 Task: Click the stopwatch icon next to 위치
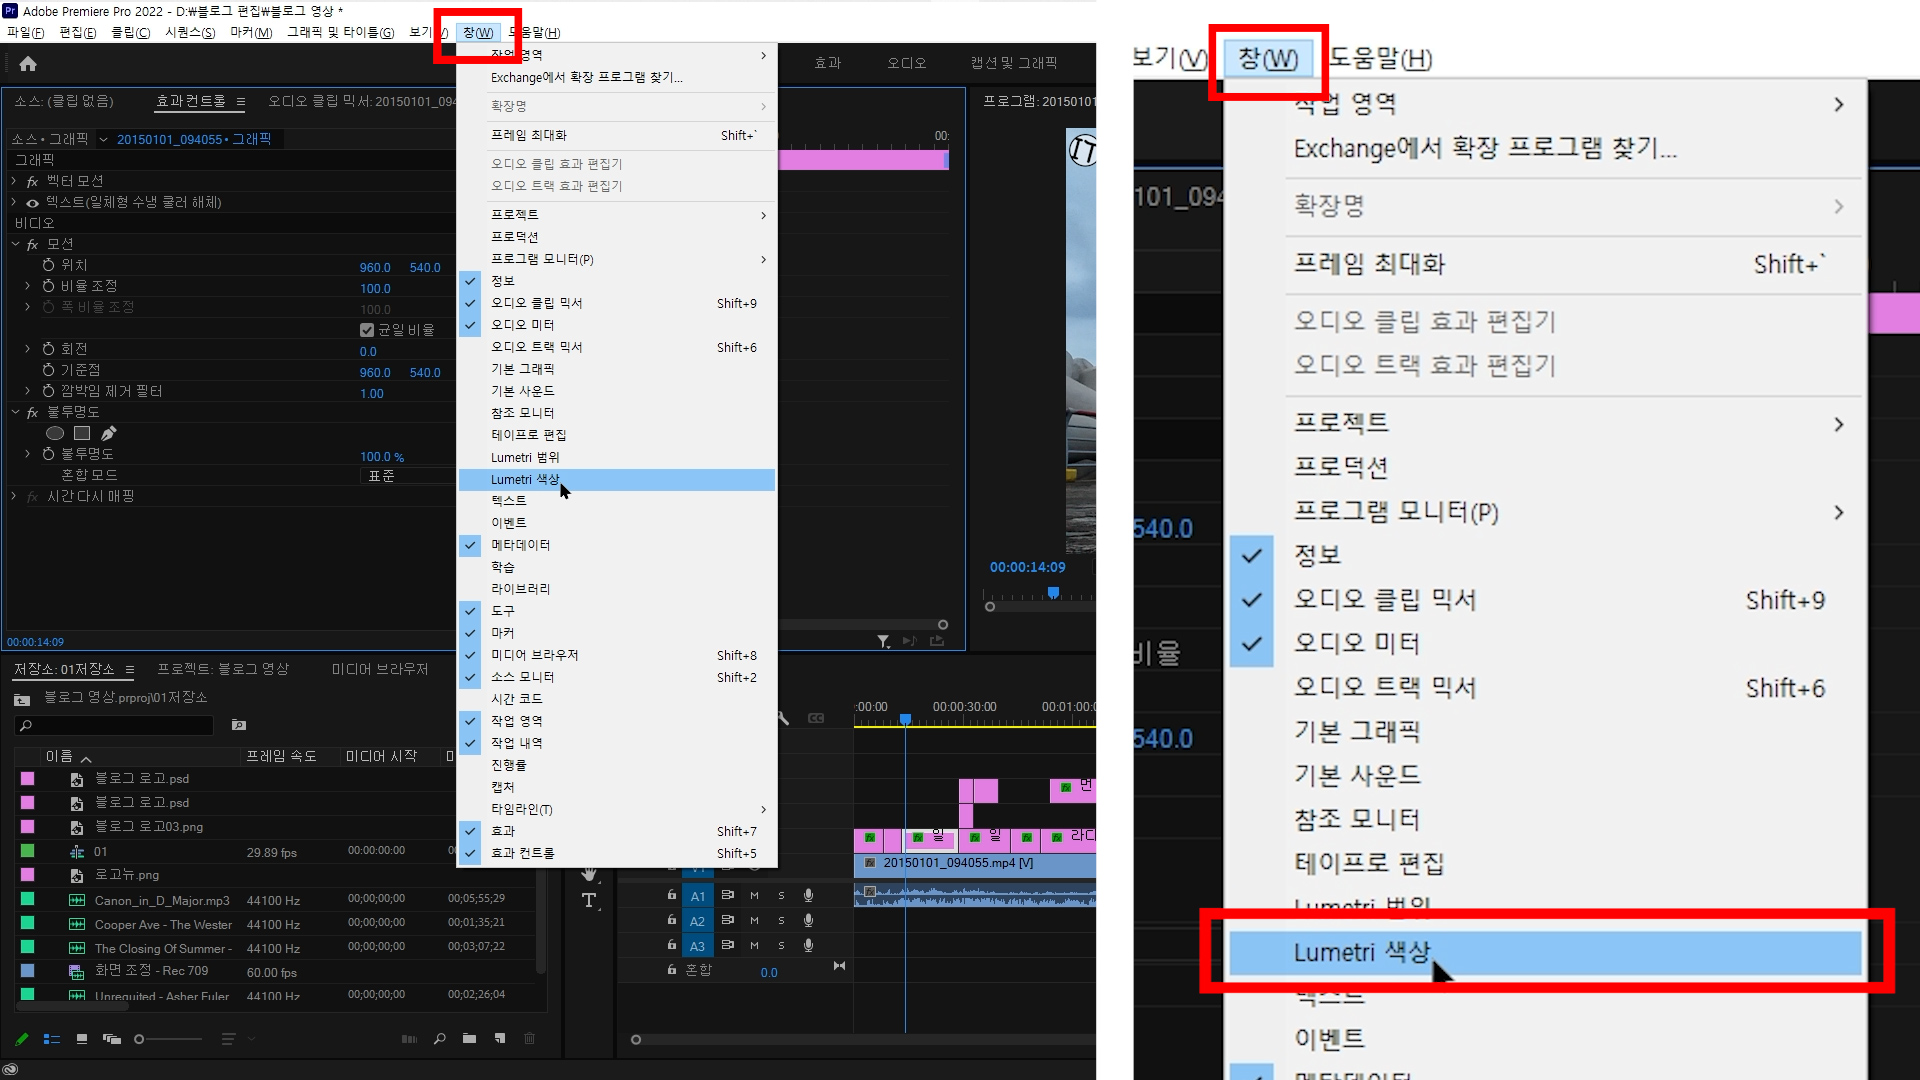pos(48,265)
